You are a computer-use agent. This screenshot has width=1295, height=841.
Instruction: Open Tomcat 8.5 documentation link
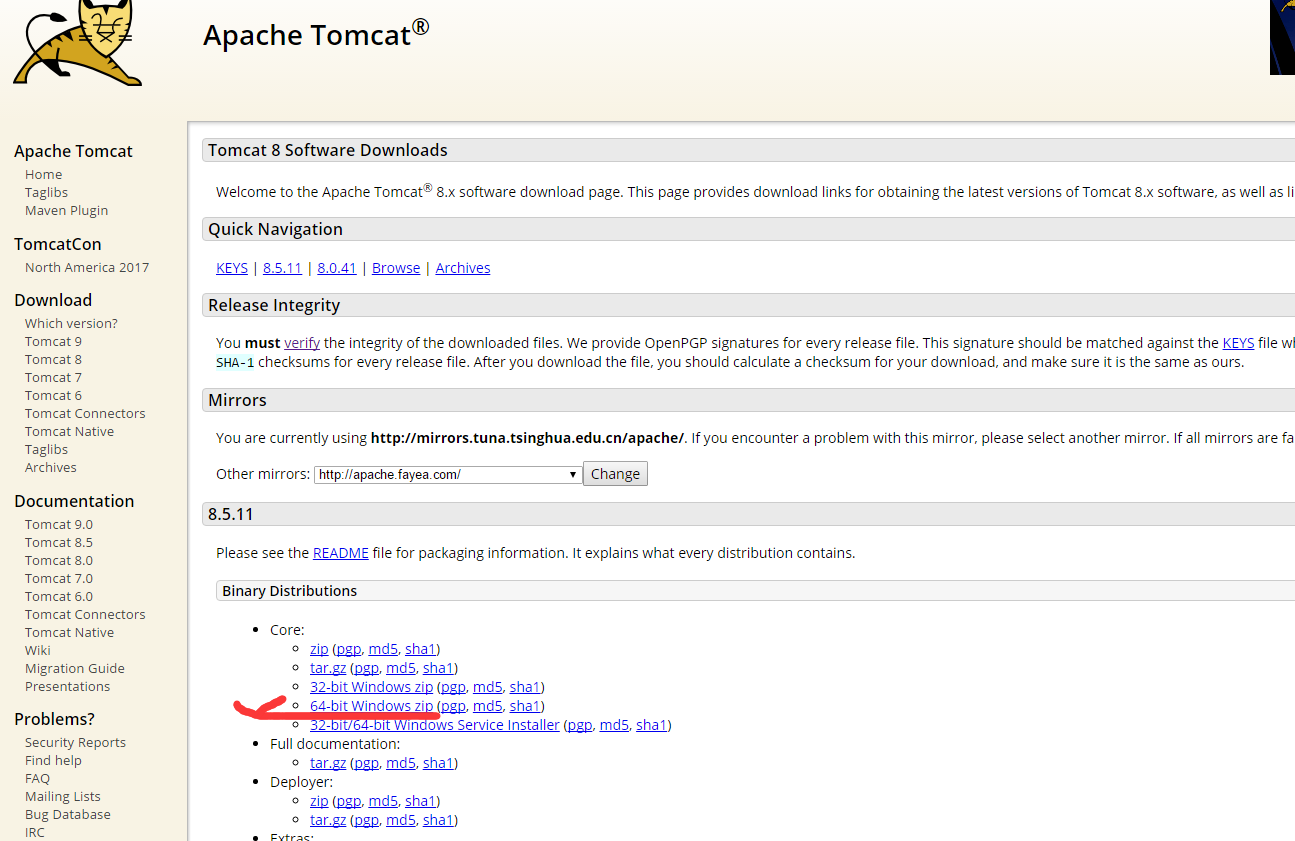58,542
